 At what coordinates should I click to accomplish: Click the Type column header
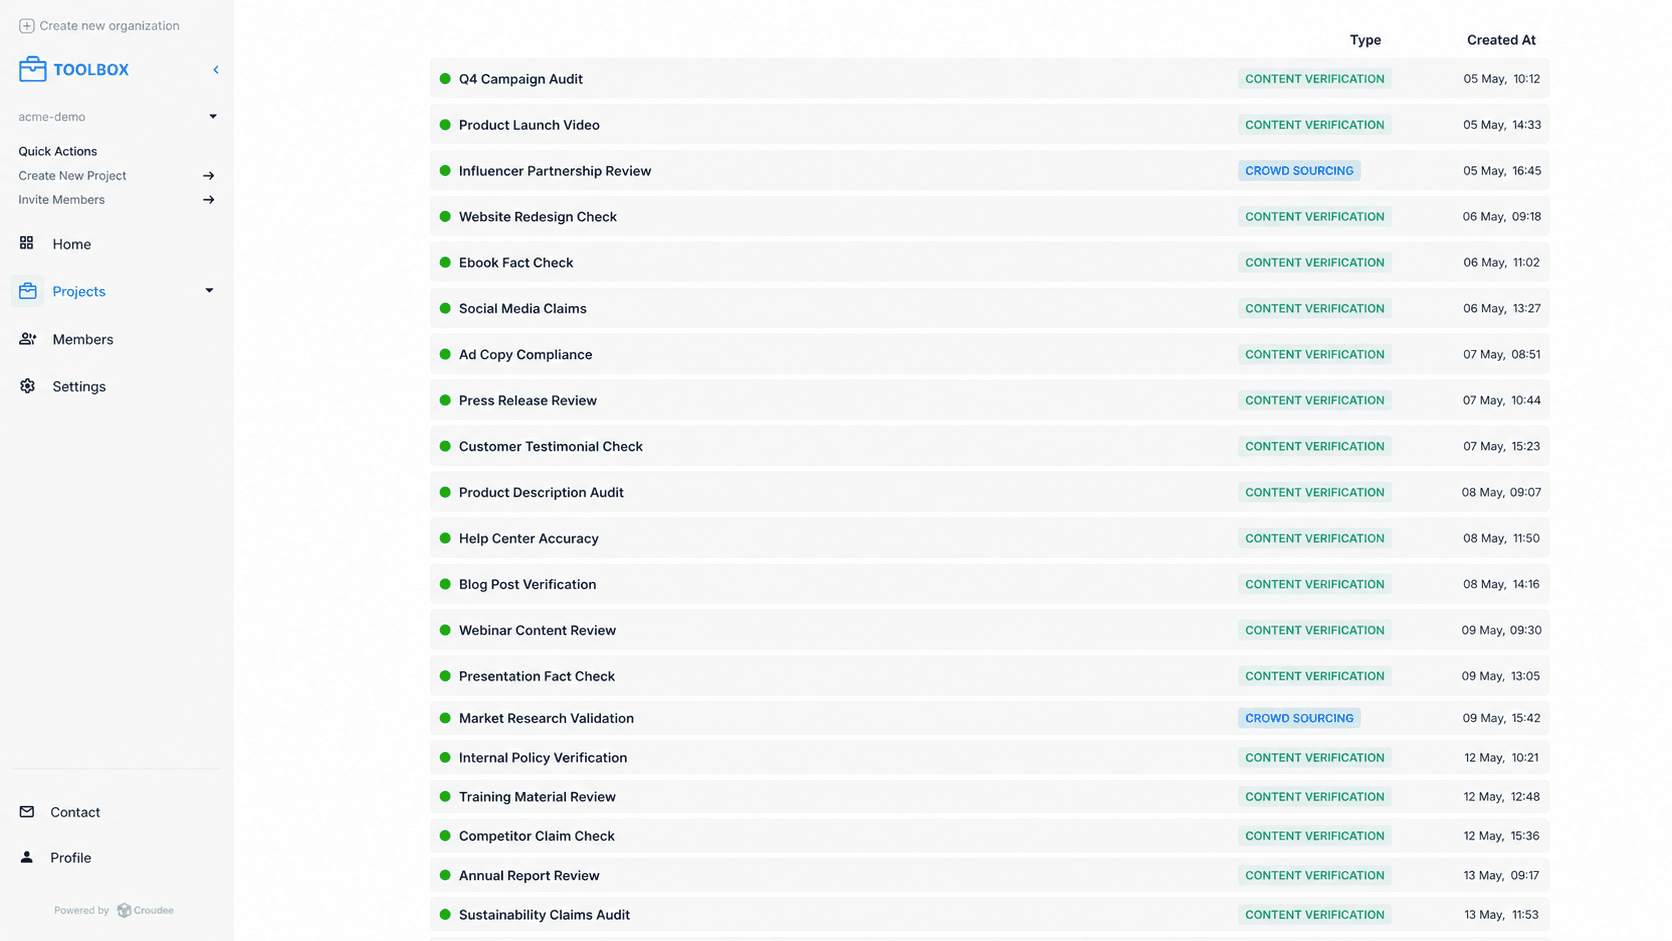[1365, 40]
